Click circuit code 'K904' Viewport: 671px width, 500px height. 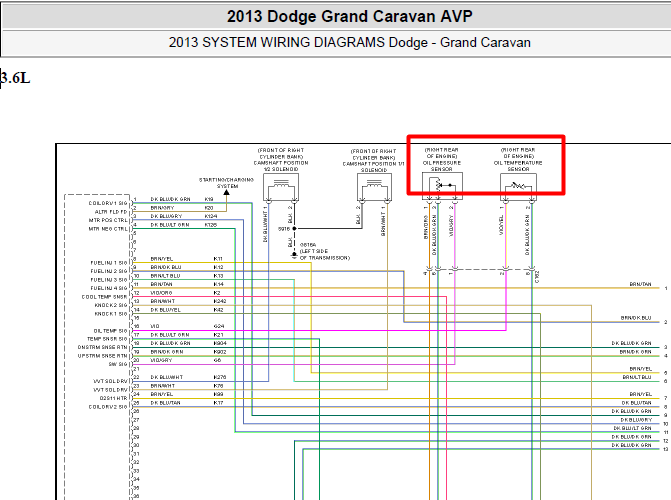pos(220,343)
